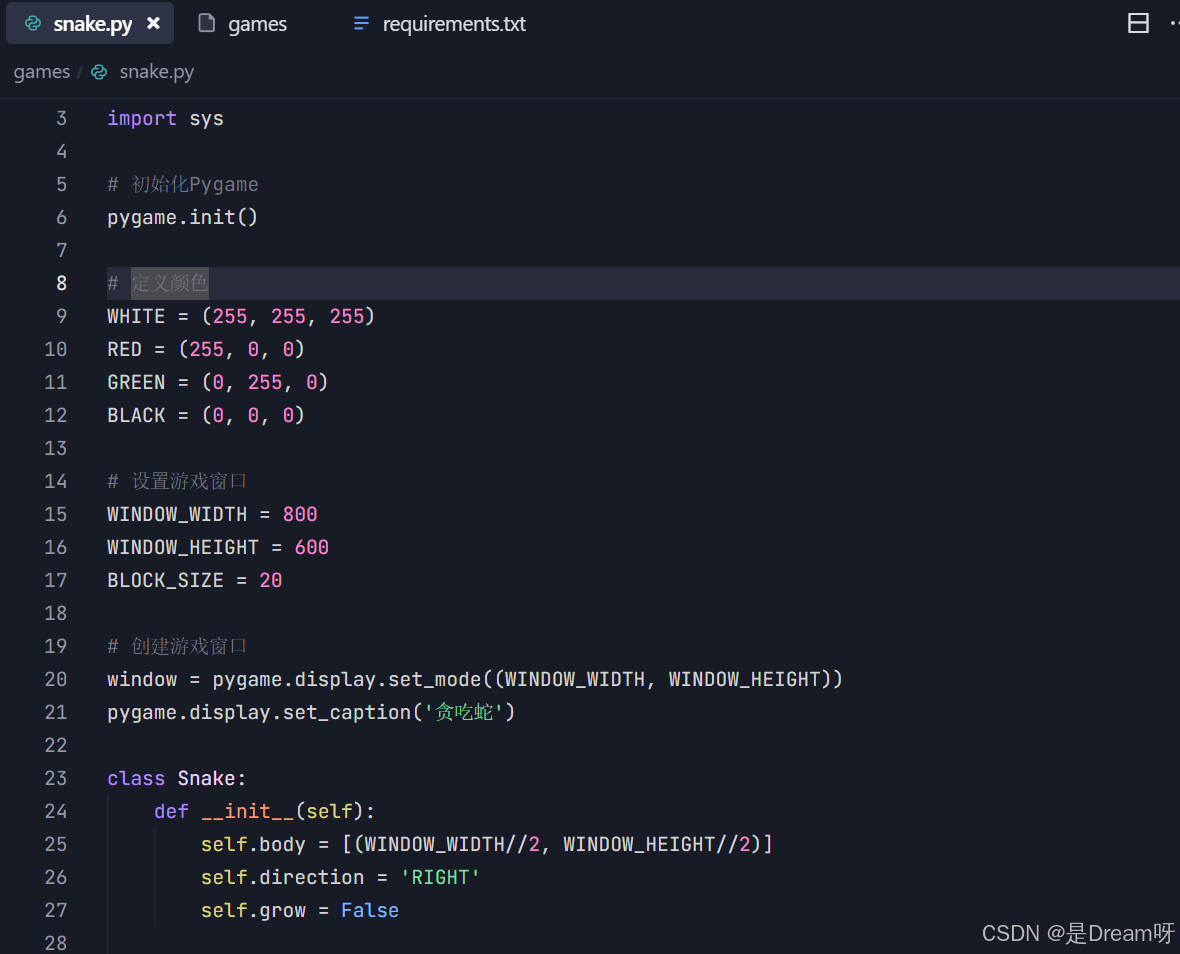Click line number 8 in the gutter
Image resolution: width=1180 pixels, height=954 pixels.
click(x=61, y=283)
